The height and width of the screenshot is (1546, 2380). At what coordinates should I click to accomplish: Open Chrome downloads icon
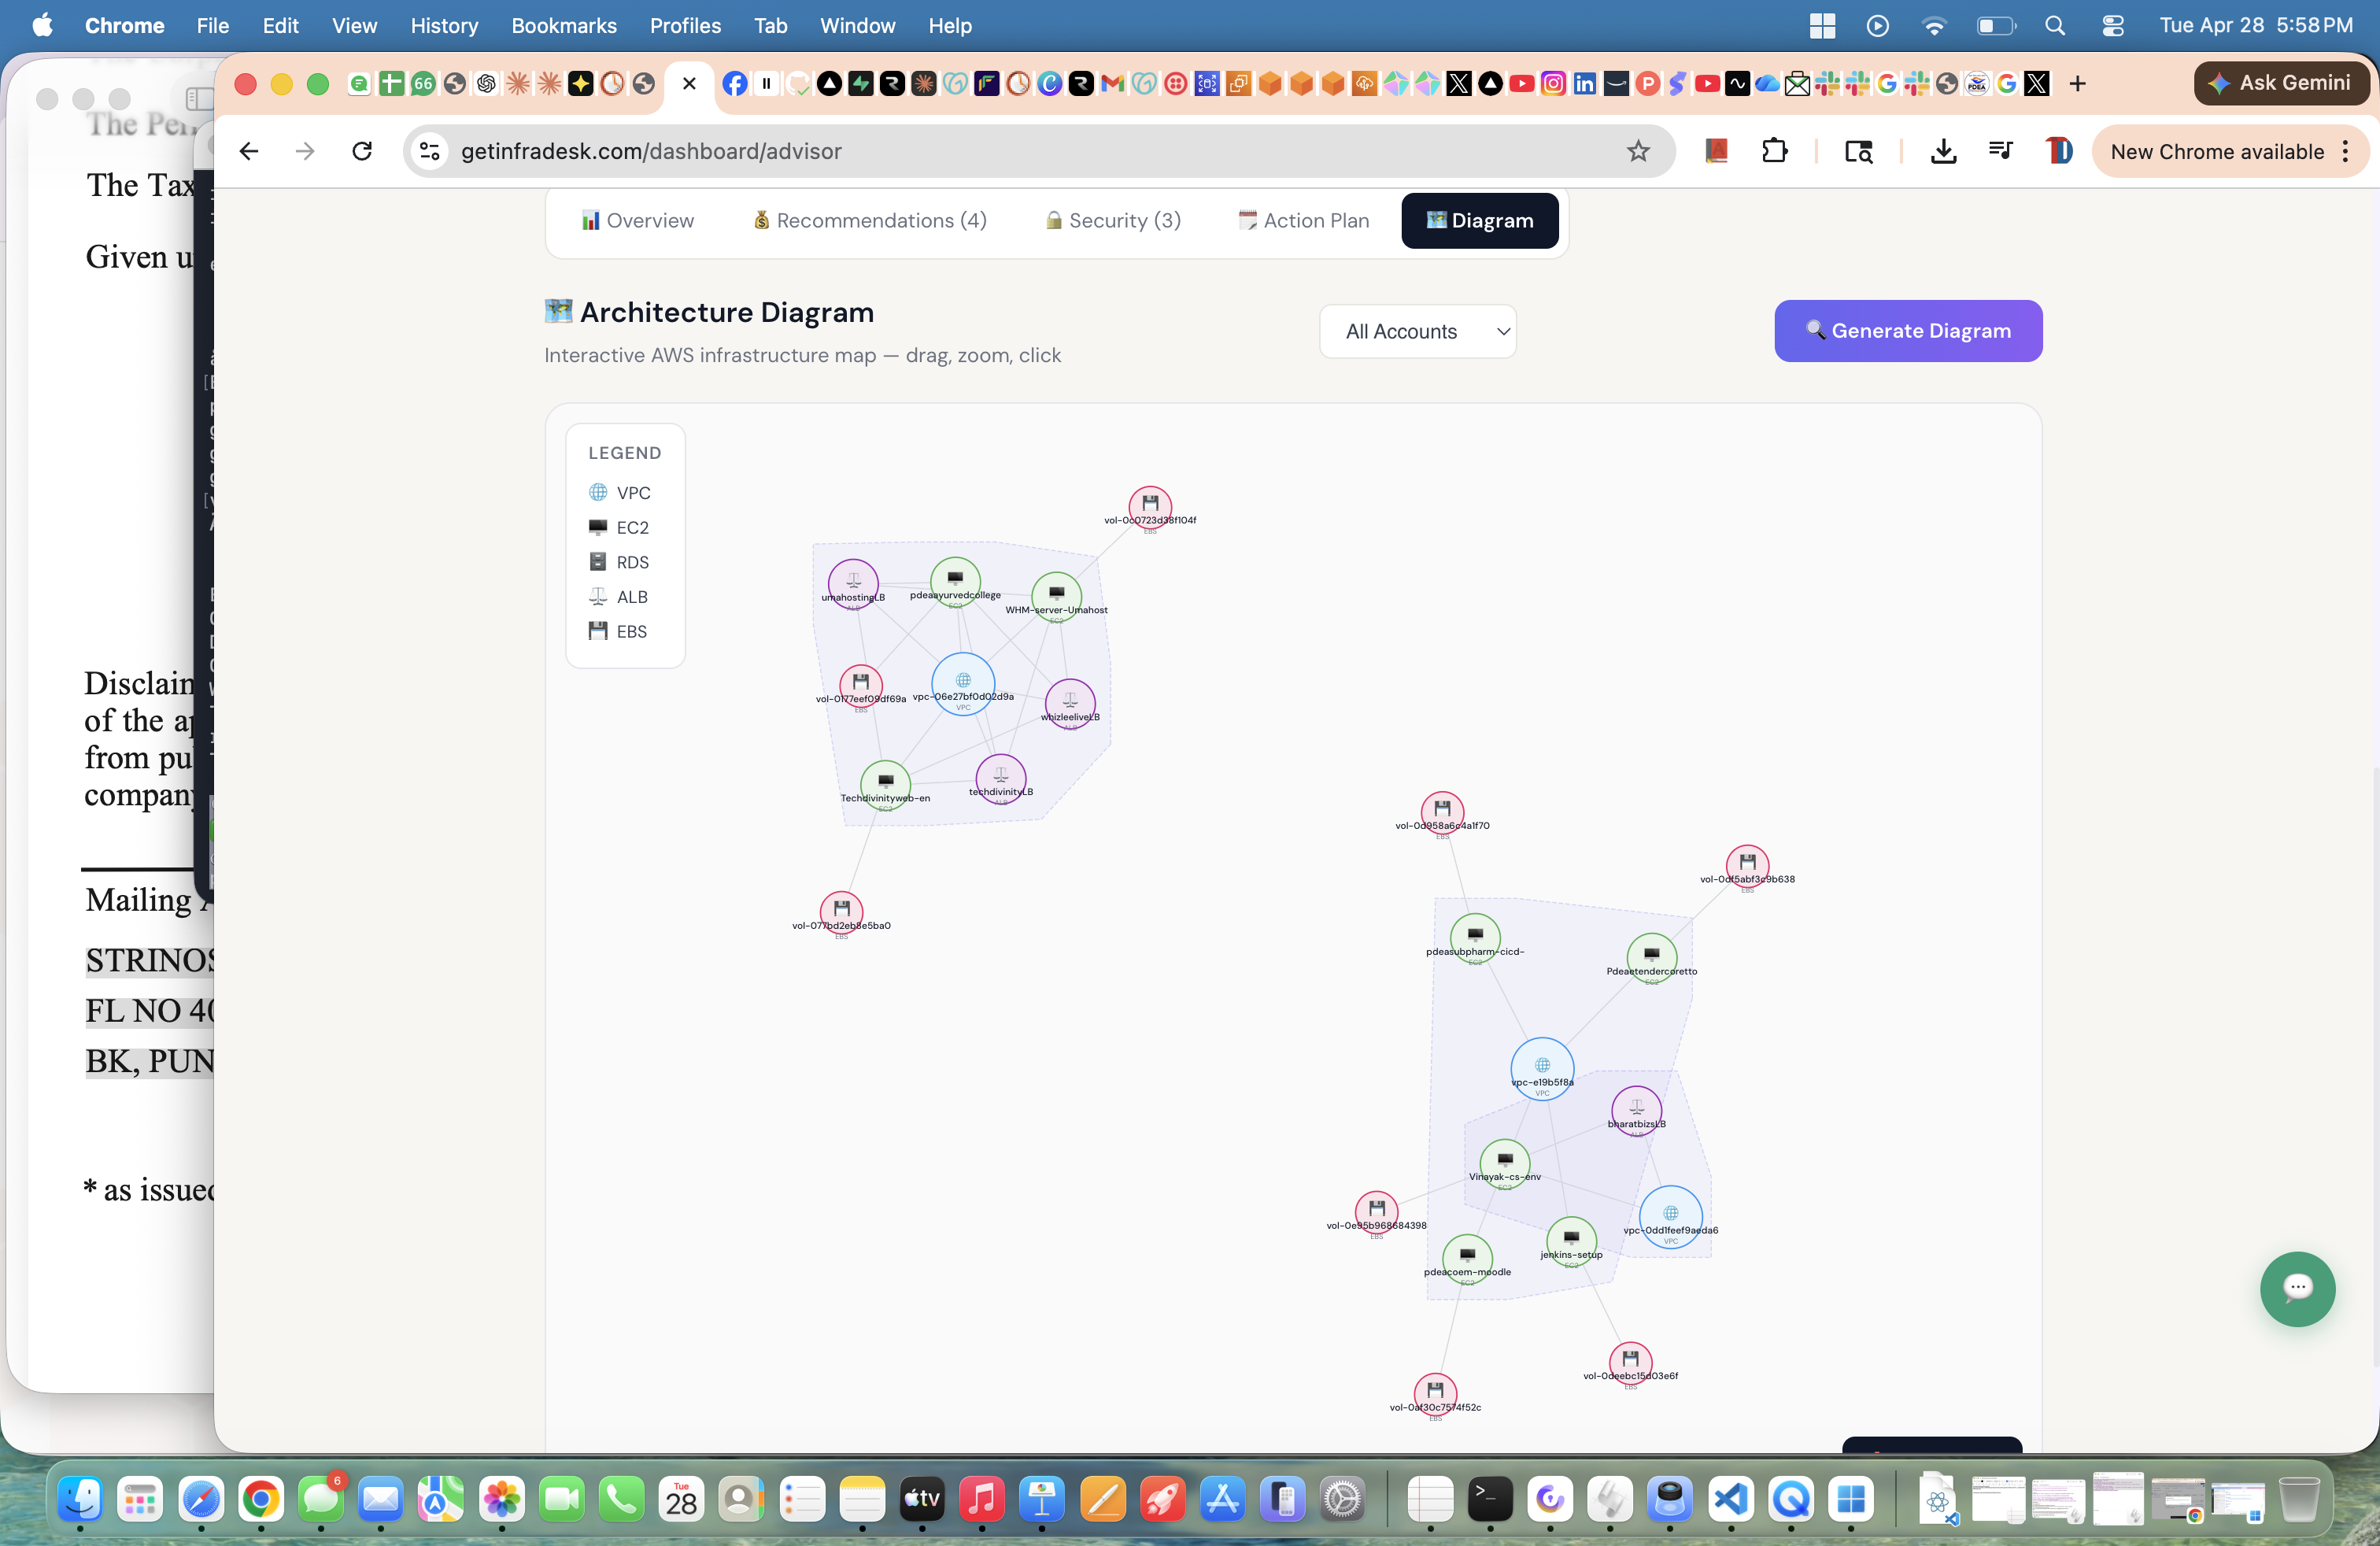(x=1943, y=151)
